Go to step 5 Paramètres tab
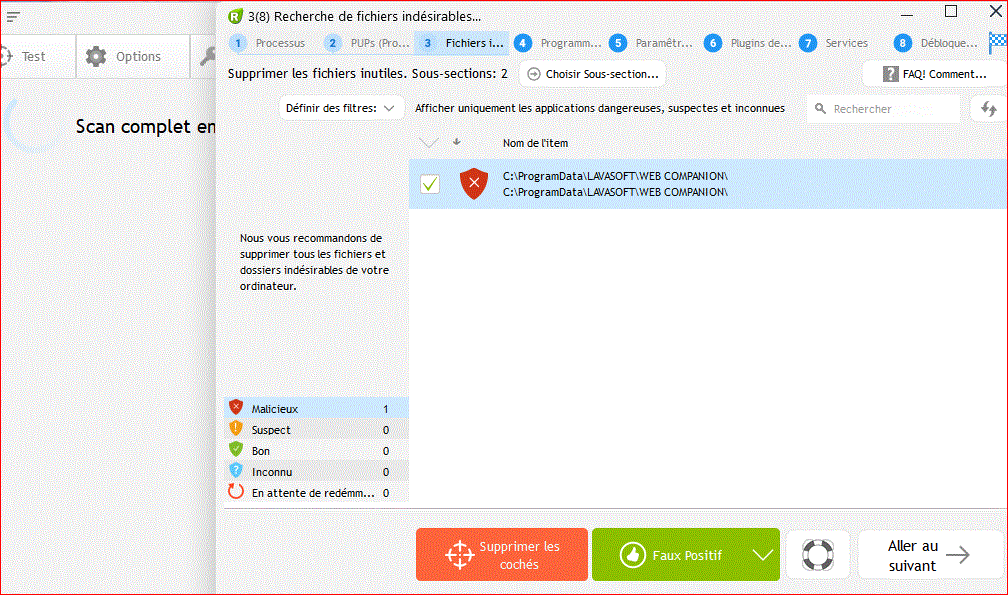Screen dimensions: 1008x595 point(652,43)
